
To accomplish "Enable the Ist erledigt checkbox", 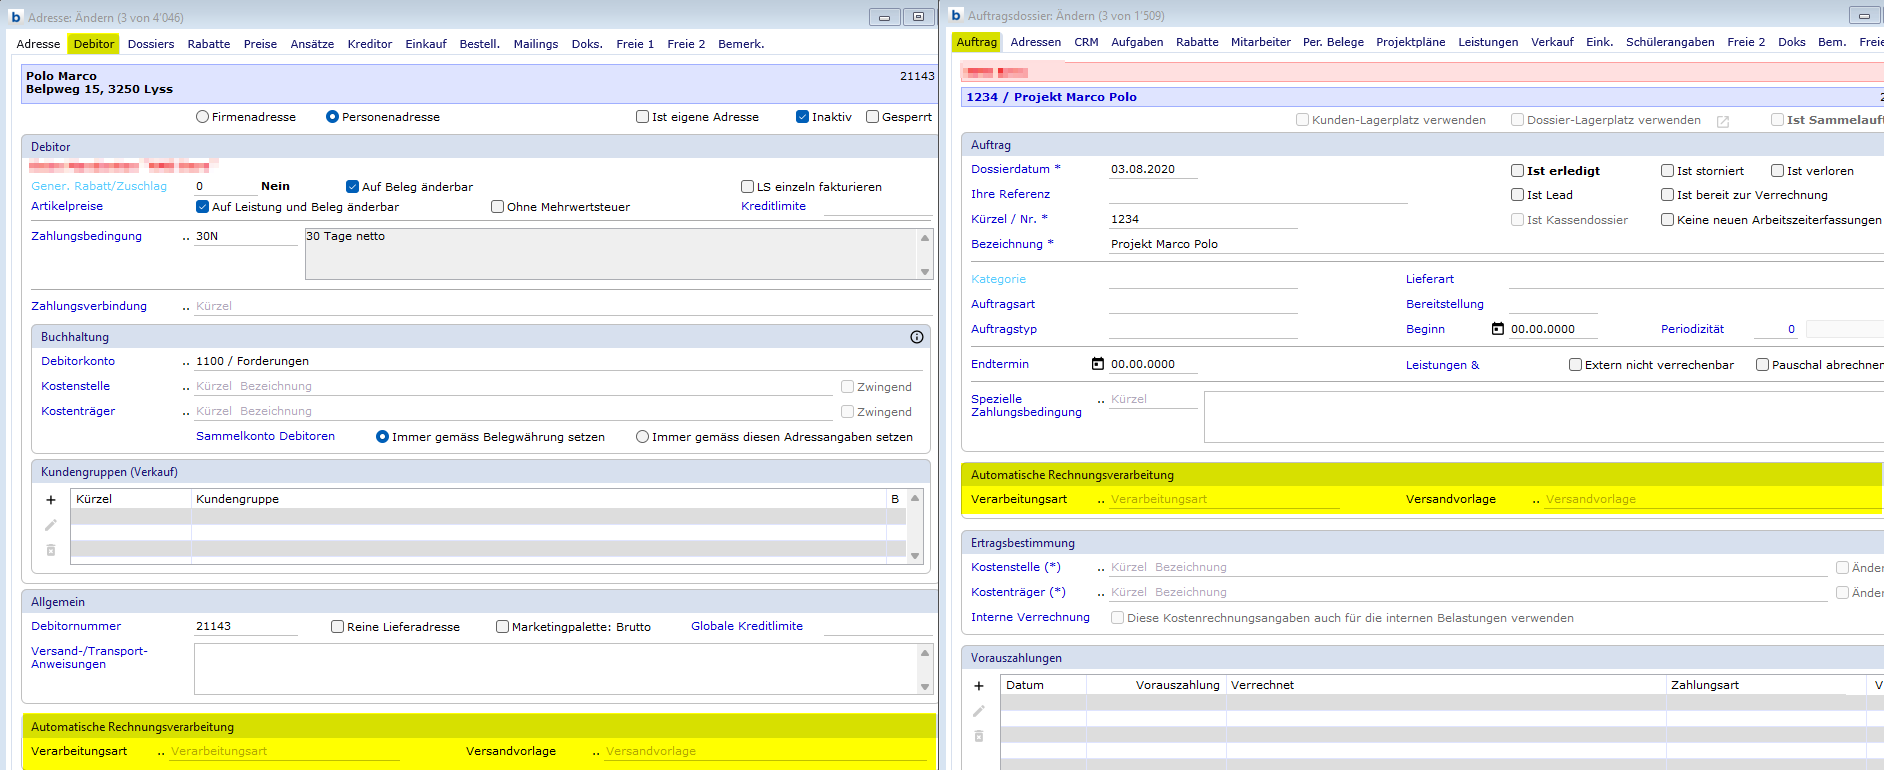I will click(1517, 171).
